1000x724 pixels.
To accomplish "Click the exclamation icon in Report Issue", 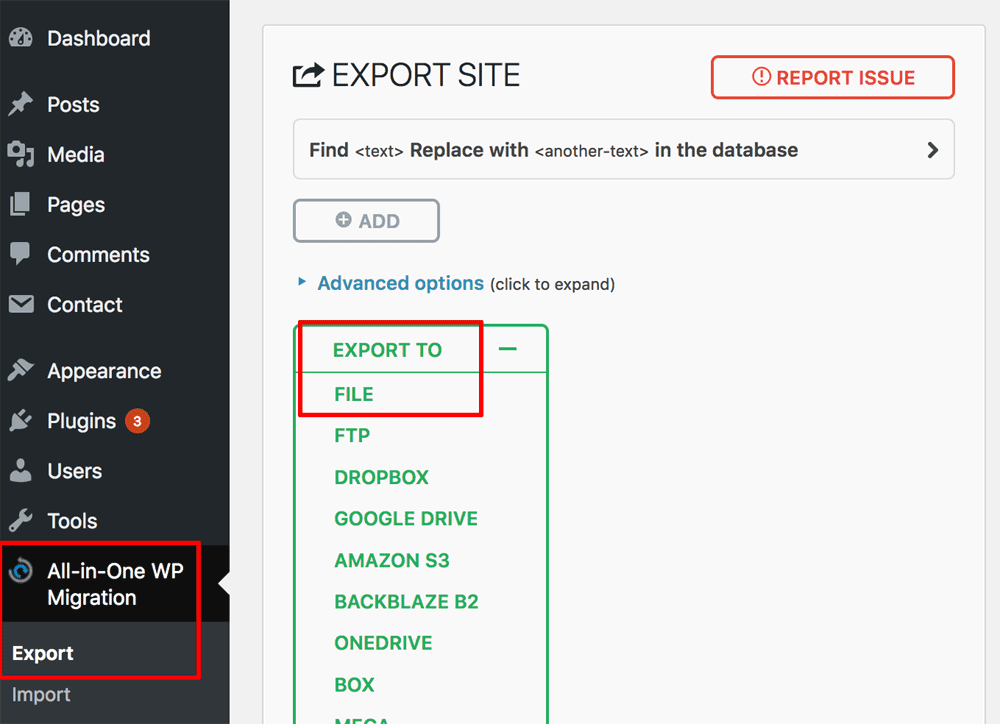I will point(761,77).
